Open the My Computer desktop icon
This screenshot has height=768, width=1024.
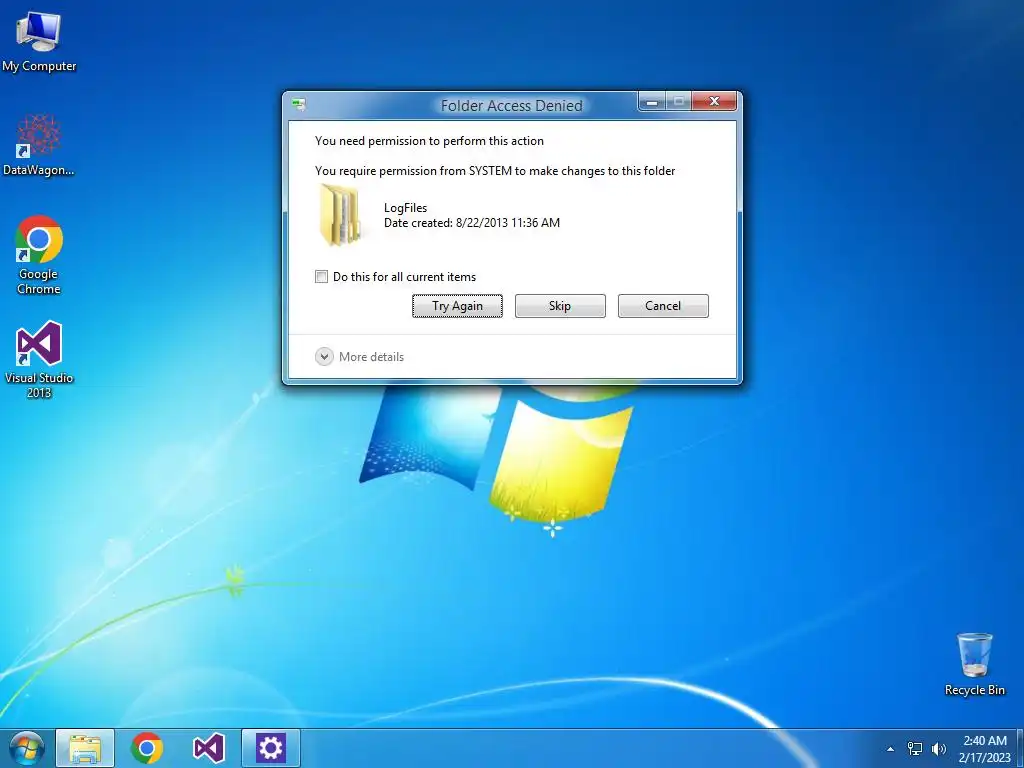(39, 41)
